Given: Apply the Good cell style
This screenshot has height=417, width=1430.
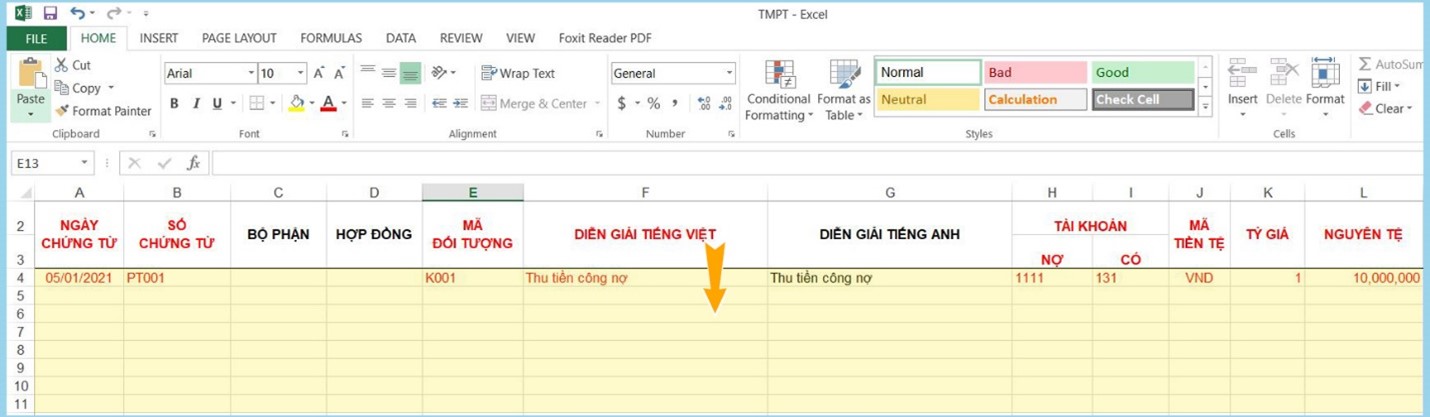Looking at the screenshot, I should tap(1142, 72).
